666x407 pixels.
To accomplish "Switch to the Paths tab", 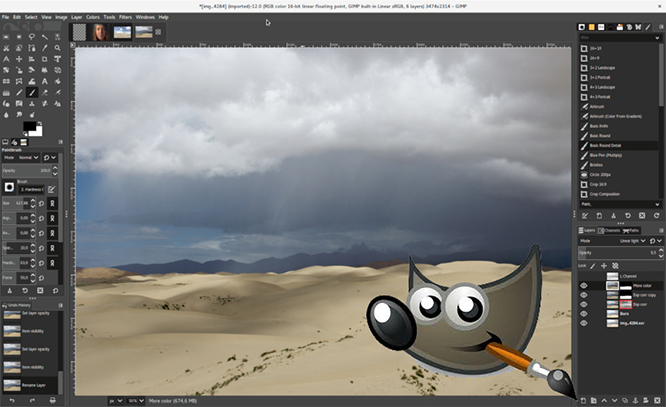I will tap(631, 230).
